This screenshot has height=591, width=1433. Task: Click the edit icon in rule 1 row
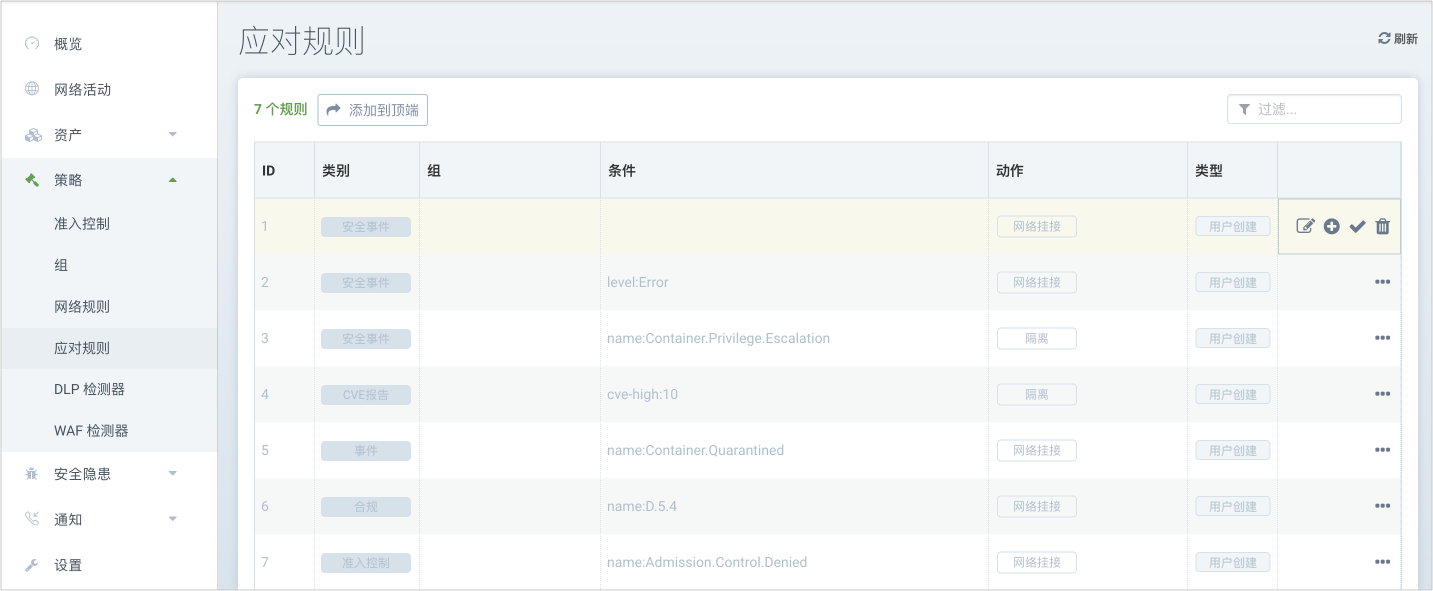pos(1305,226)
